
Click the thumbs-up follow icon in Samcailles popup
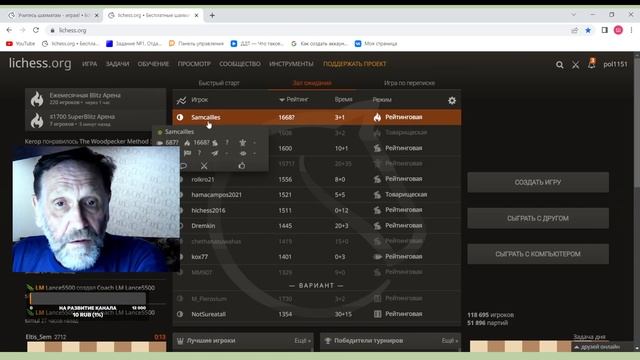242,165
